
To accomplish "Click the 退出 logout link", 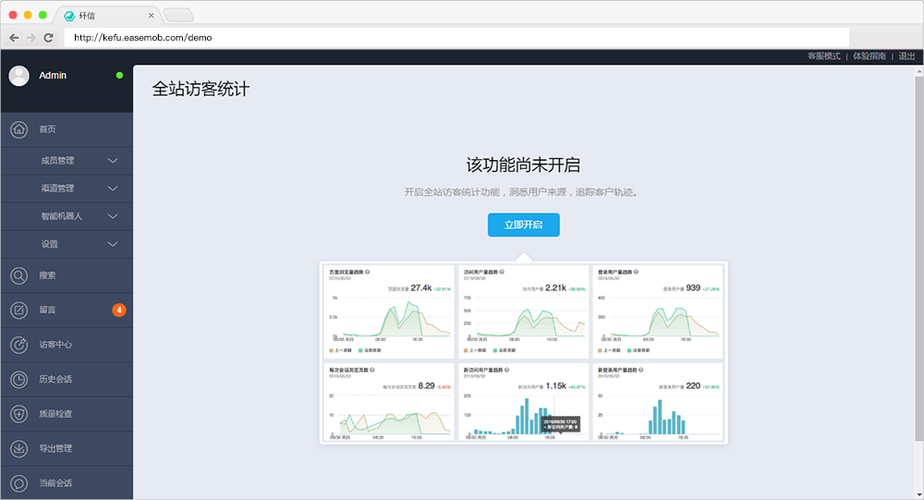I will click(x=906, y=56).
